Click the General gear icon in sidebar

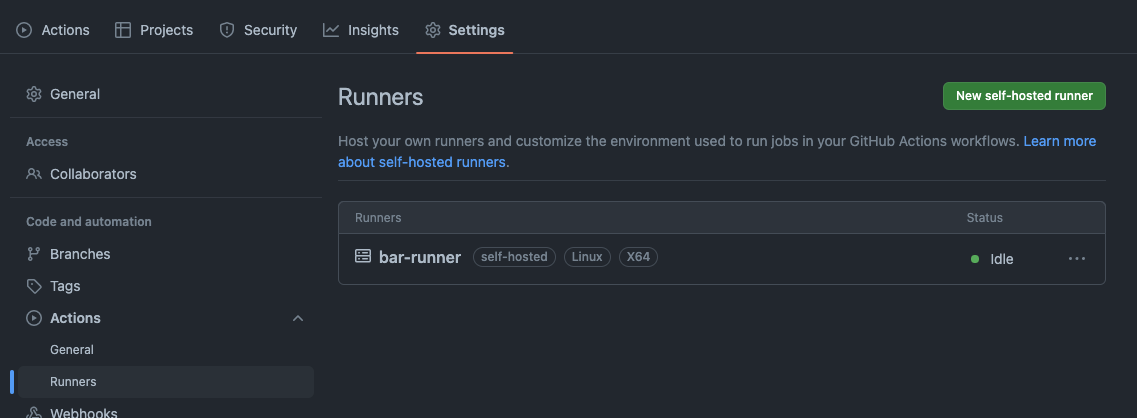pyautogui.click(x=33, y=94)
